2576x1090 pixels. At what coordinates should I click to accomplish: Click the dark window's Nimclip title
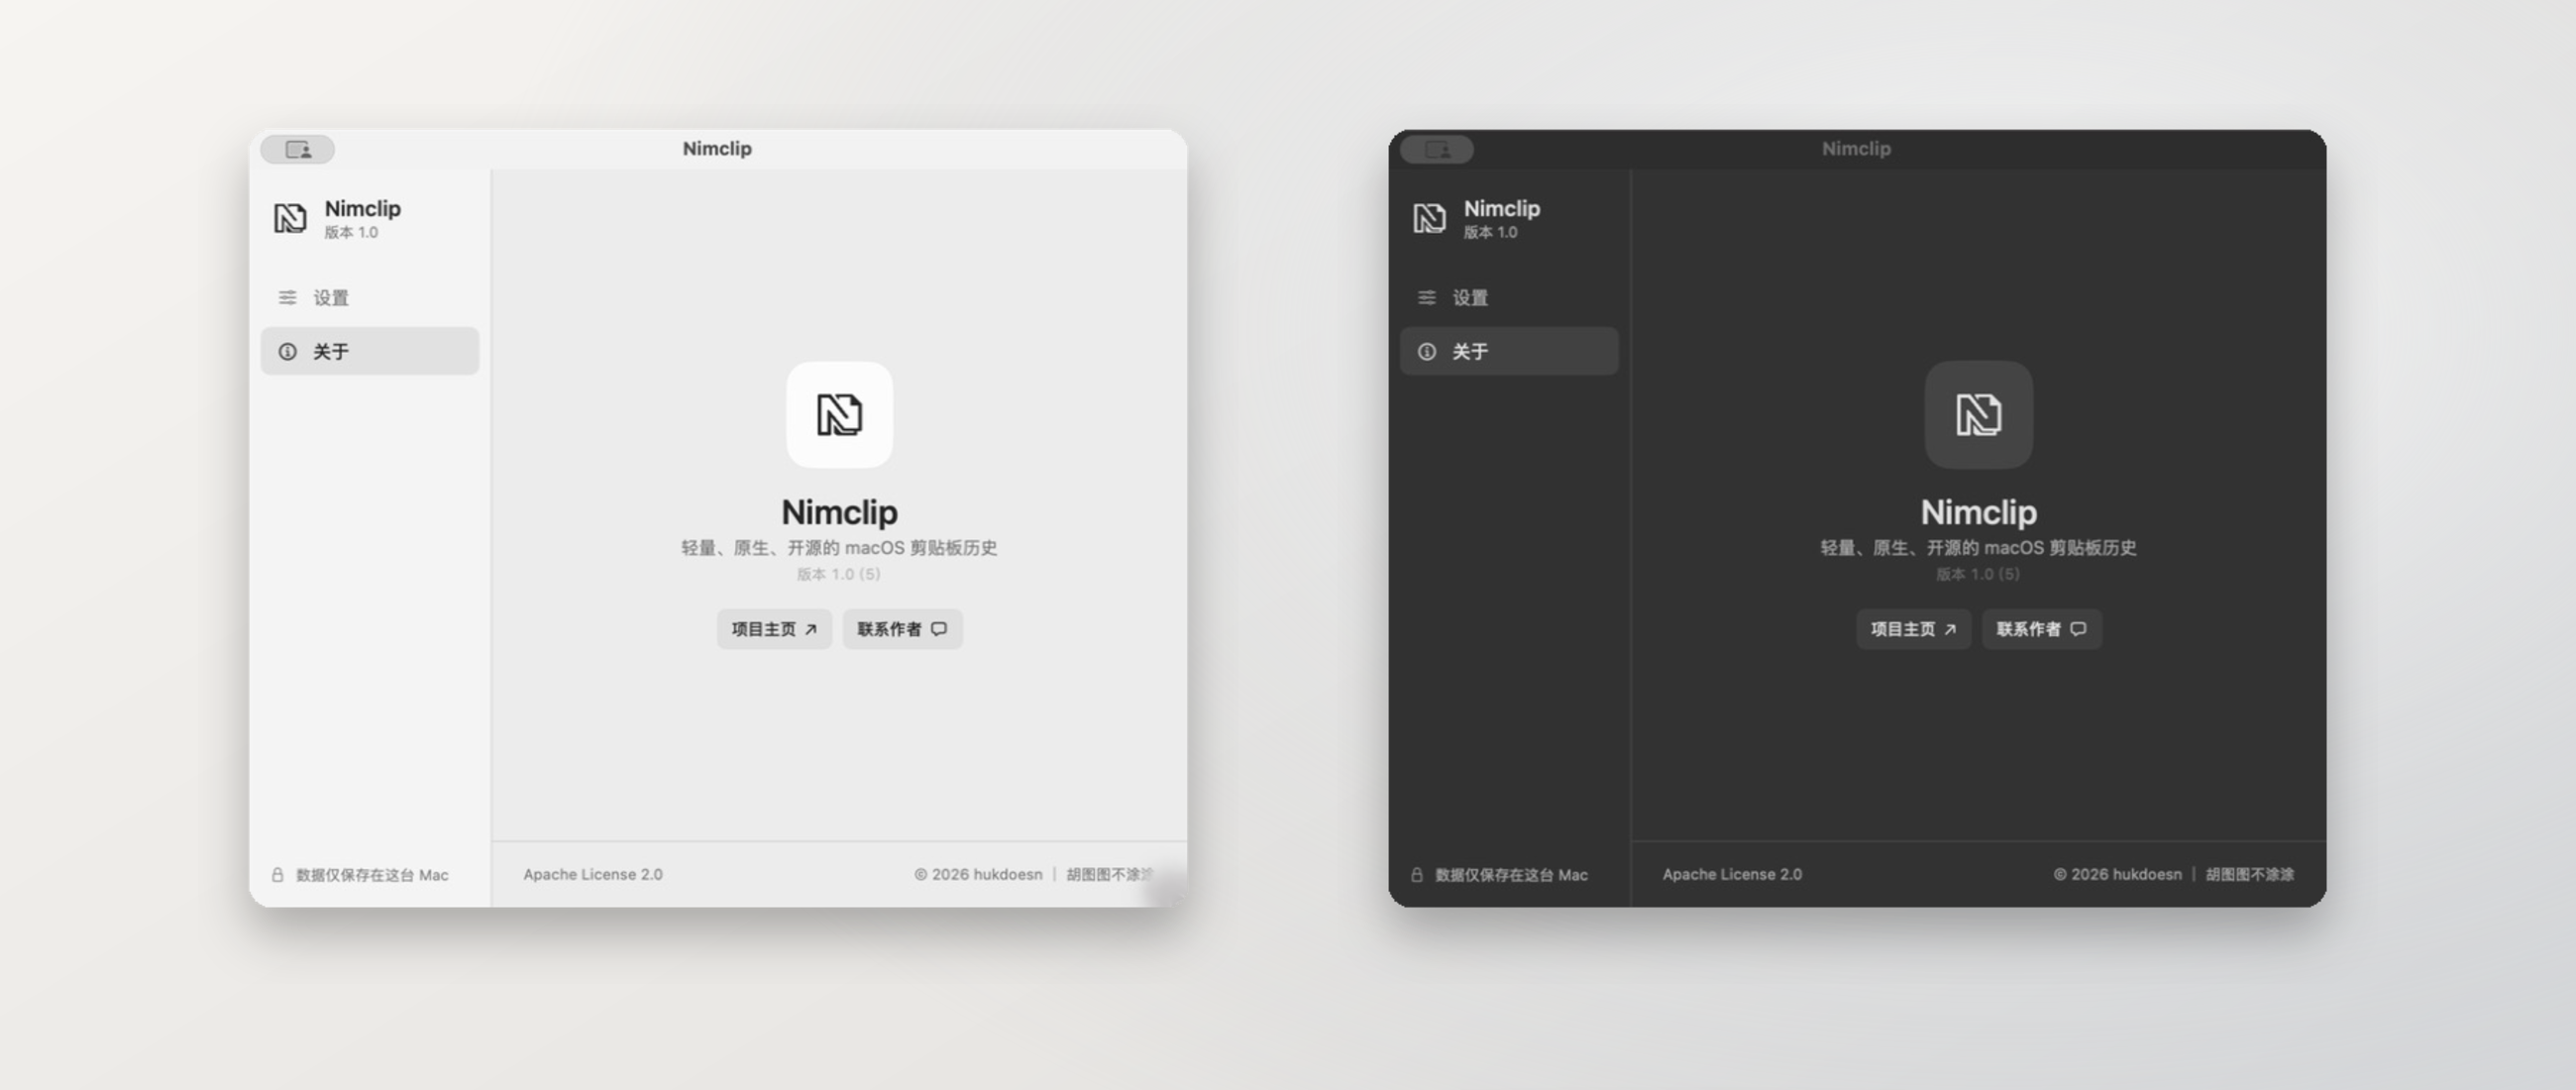pos(1856,149)
